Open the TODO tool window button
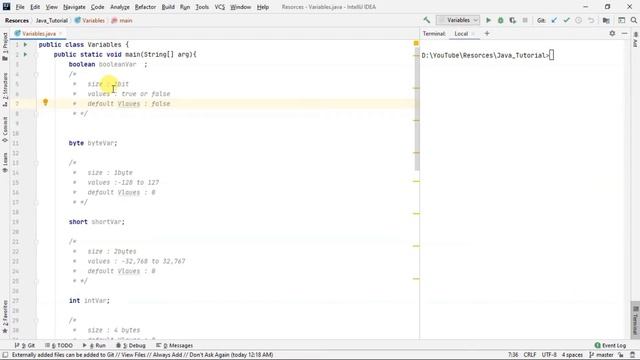This screenshot has height=360, width=640. 59,345
